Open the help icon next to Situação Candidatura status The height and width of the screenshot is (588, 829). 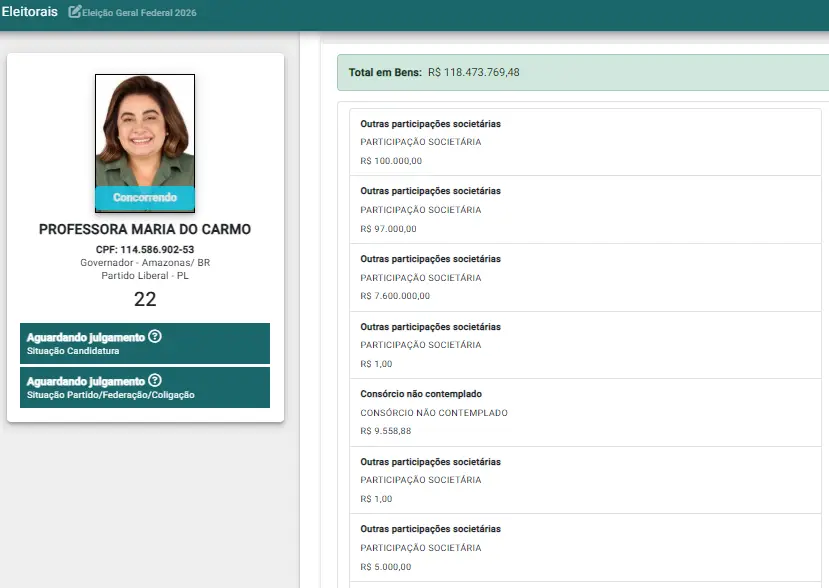tap(155, 336)
